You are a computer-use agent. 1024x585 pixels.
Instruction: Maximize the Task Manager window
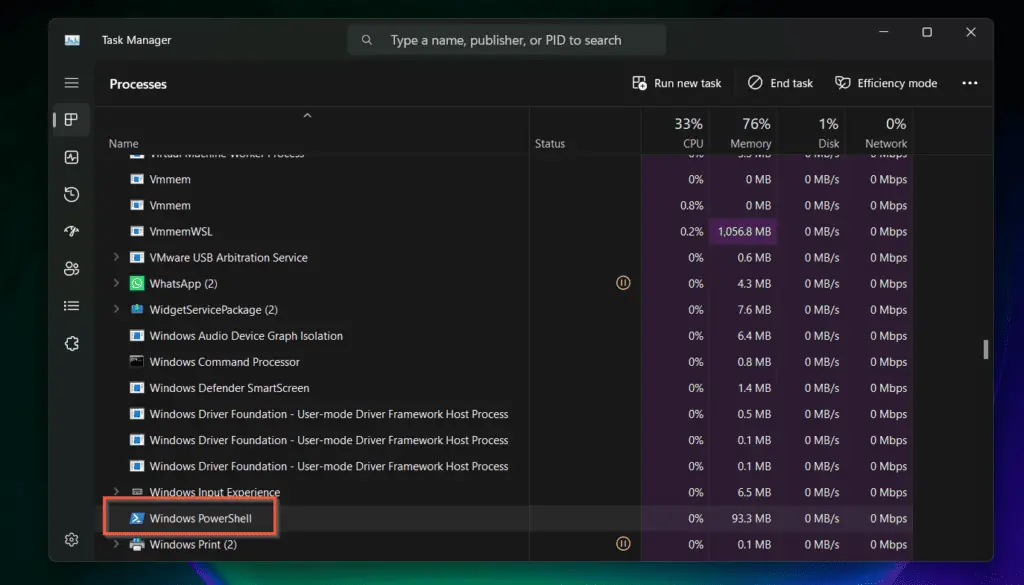[x=927, y=32]
